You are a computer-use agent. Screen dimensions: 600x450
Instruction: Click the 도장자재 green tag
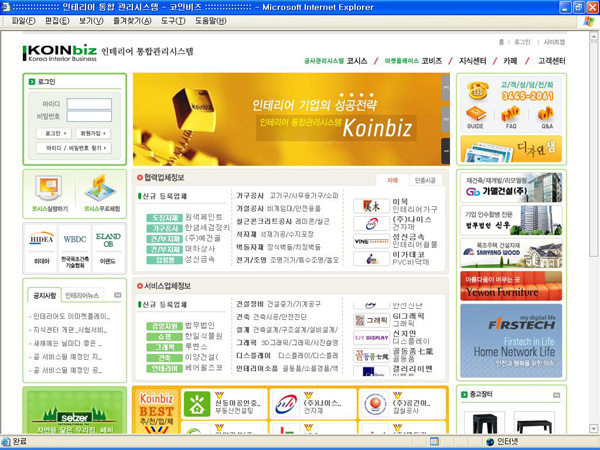point(165,218)
